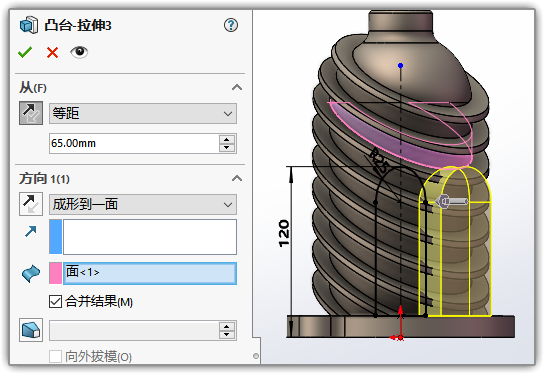Click the draft angle down spinner arrow

(x=227, y=335)
